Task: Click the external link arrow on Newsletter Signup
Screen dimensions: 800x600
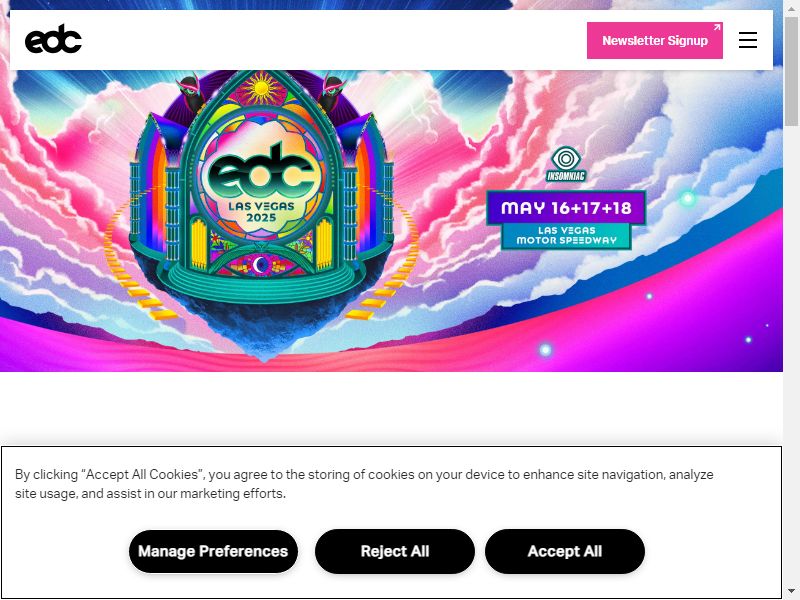Action: click(x=717, y=27)
